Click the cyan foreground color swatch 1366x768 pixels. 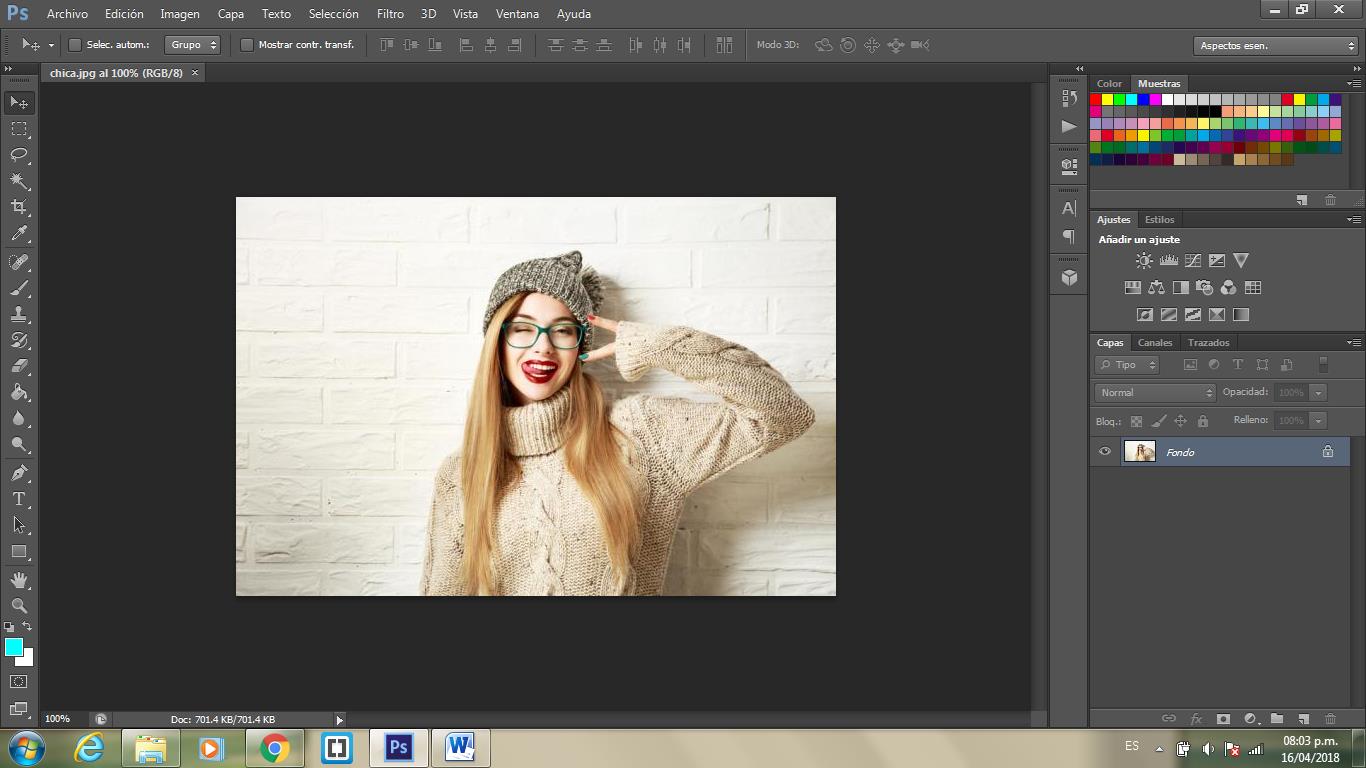[14, 648]
